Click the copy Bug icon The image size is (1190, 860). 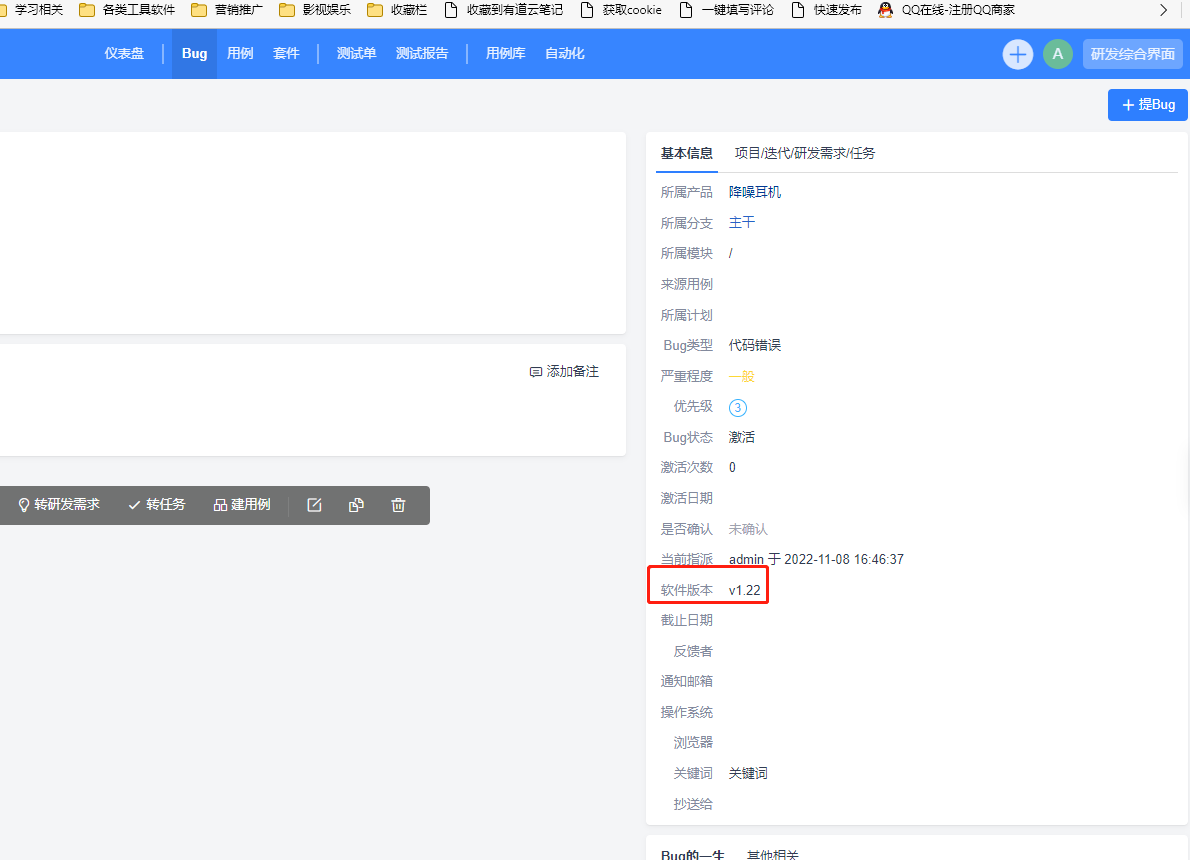tap(356, 505)
